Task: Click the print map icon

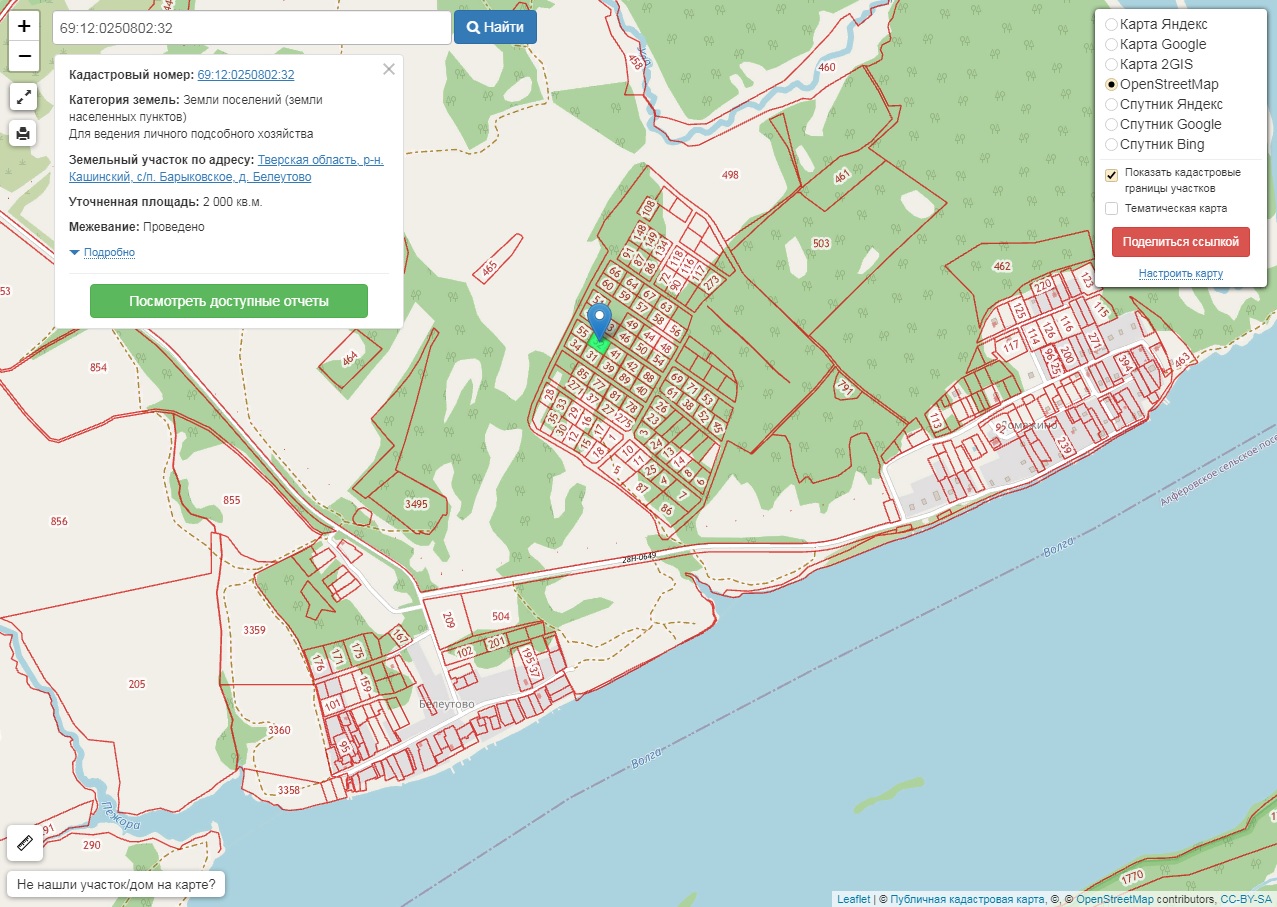Action: 24,132
